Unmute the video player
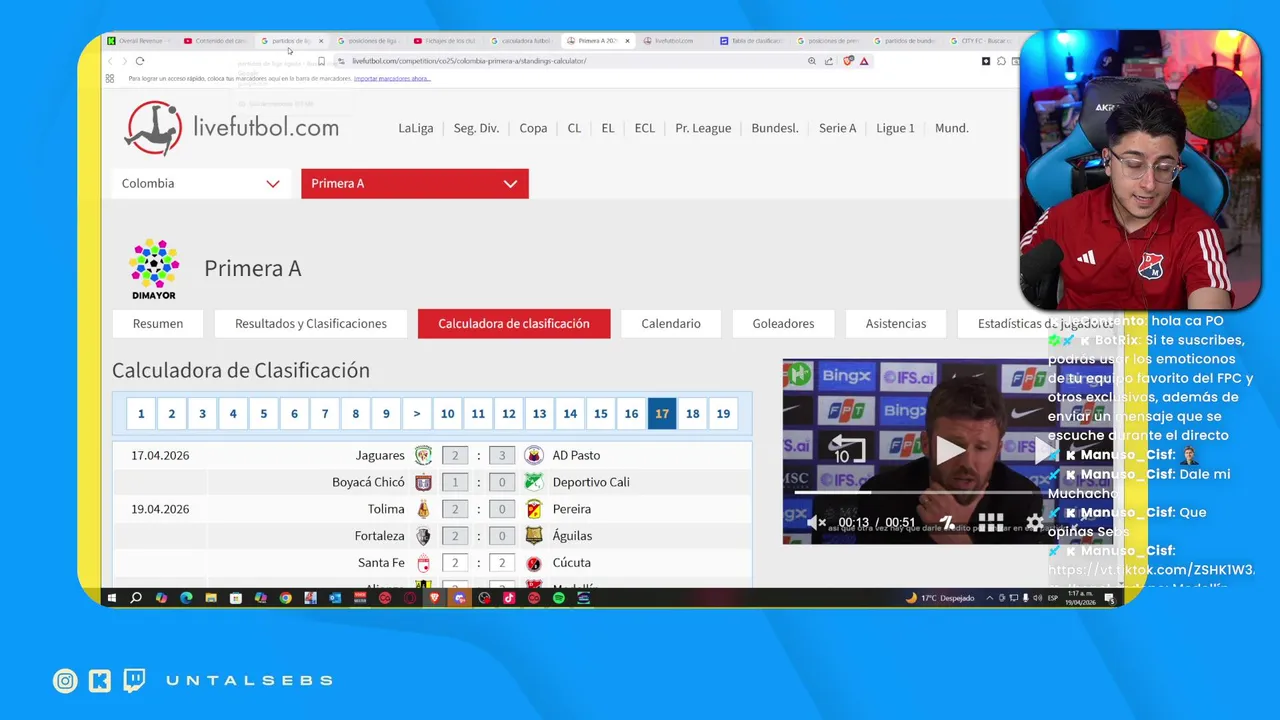Image resolution: width=1280 pixels, height=720 pixels. 816,522
